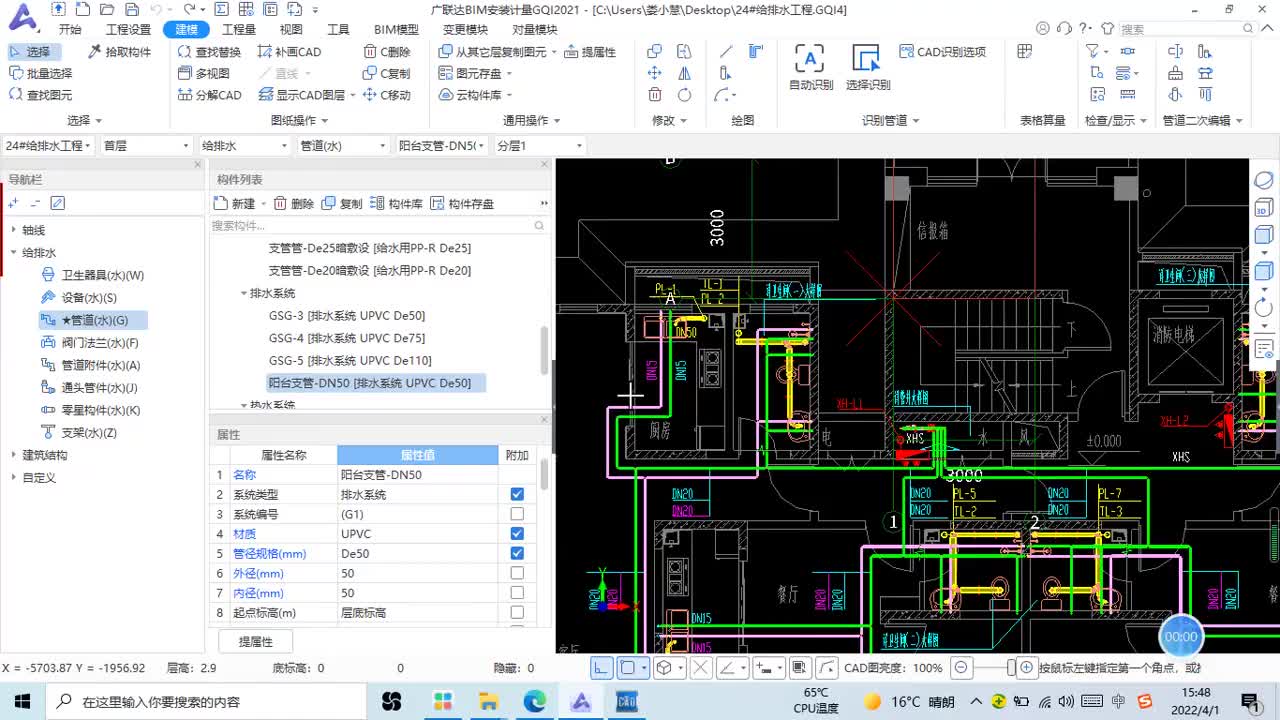Open the 工程量 ribbon tab
Viewport: 1280px width, 720px height.
239,29
